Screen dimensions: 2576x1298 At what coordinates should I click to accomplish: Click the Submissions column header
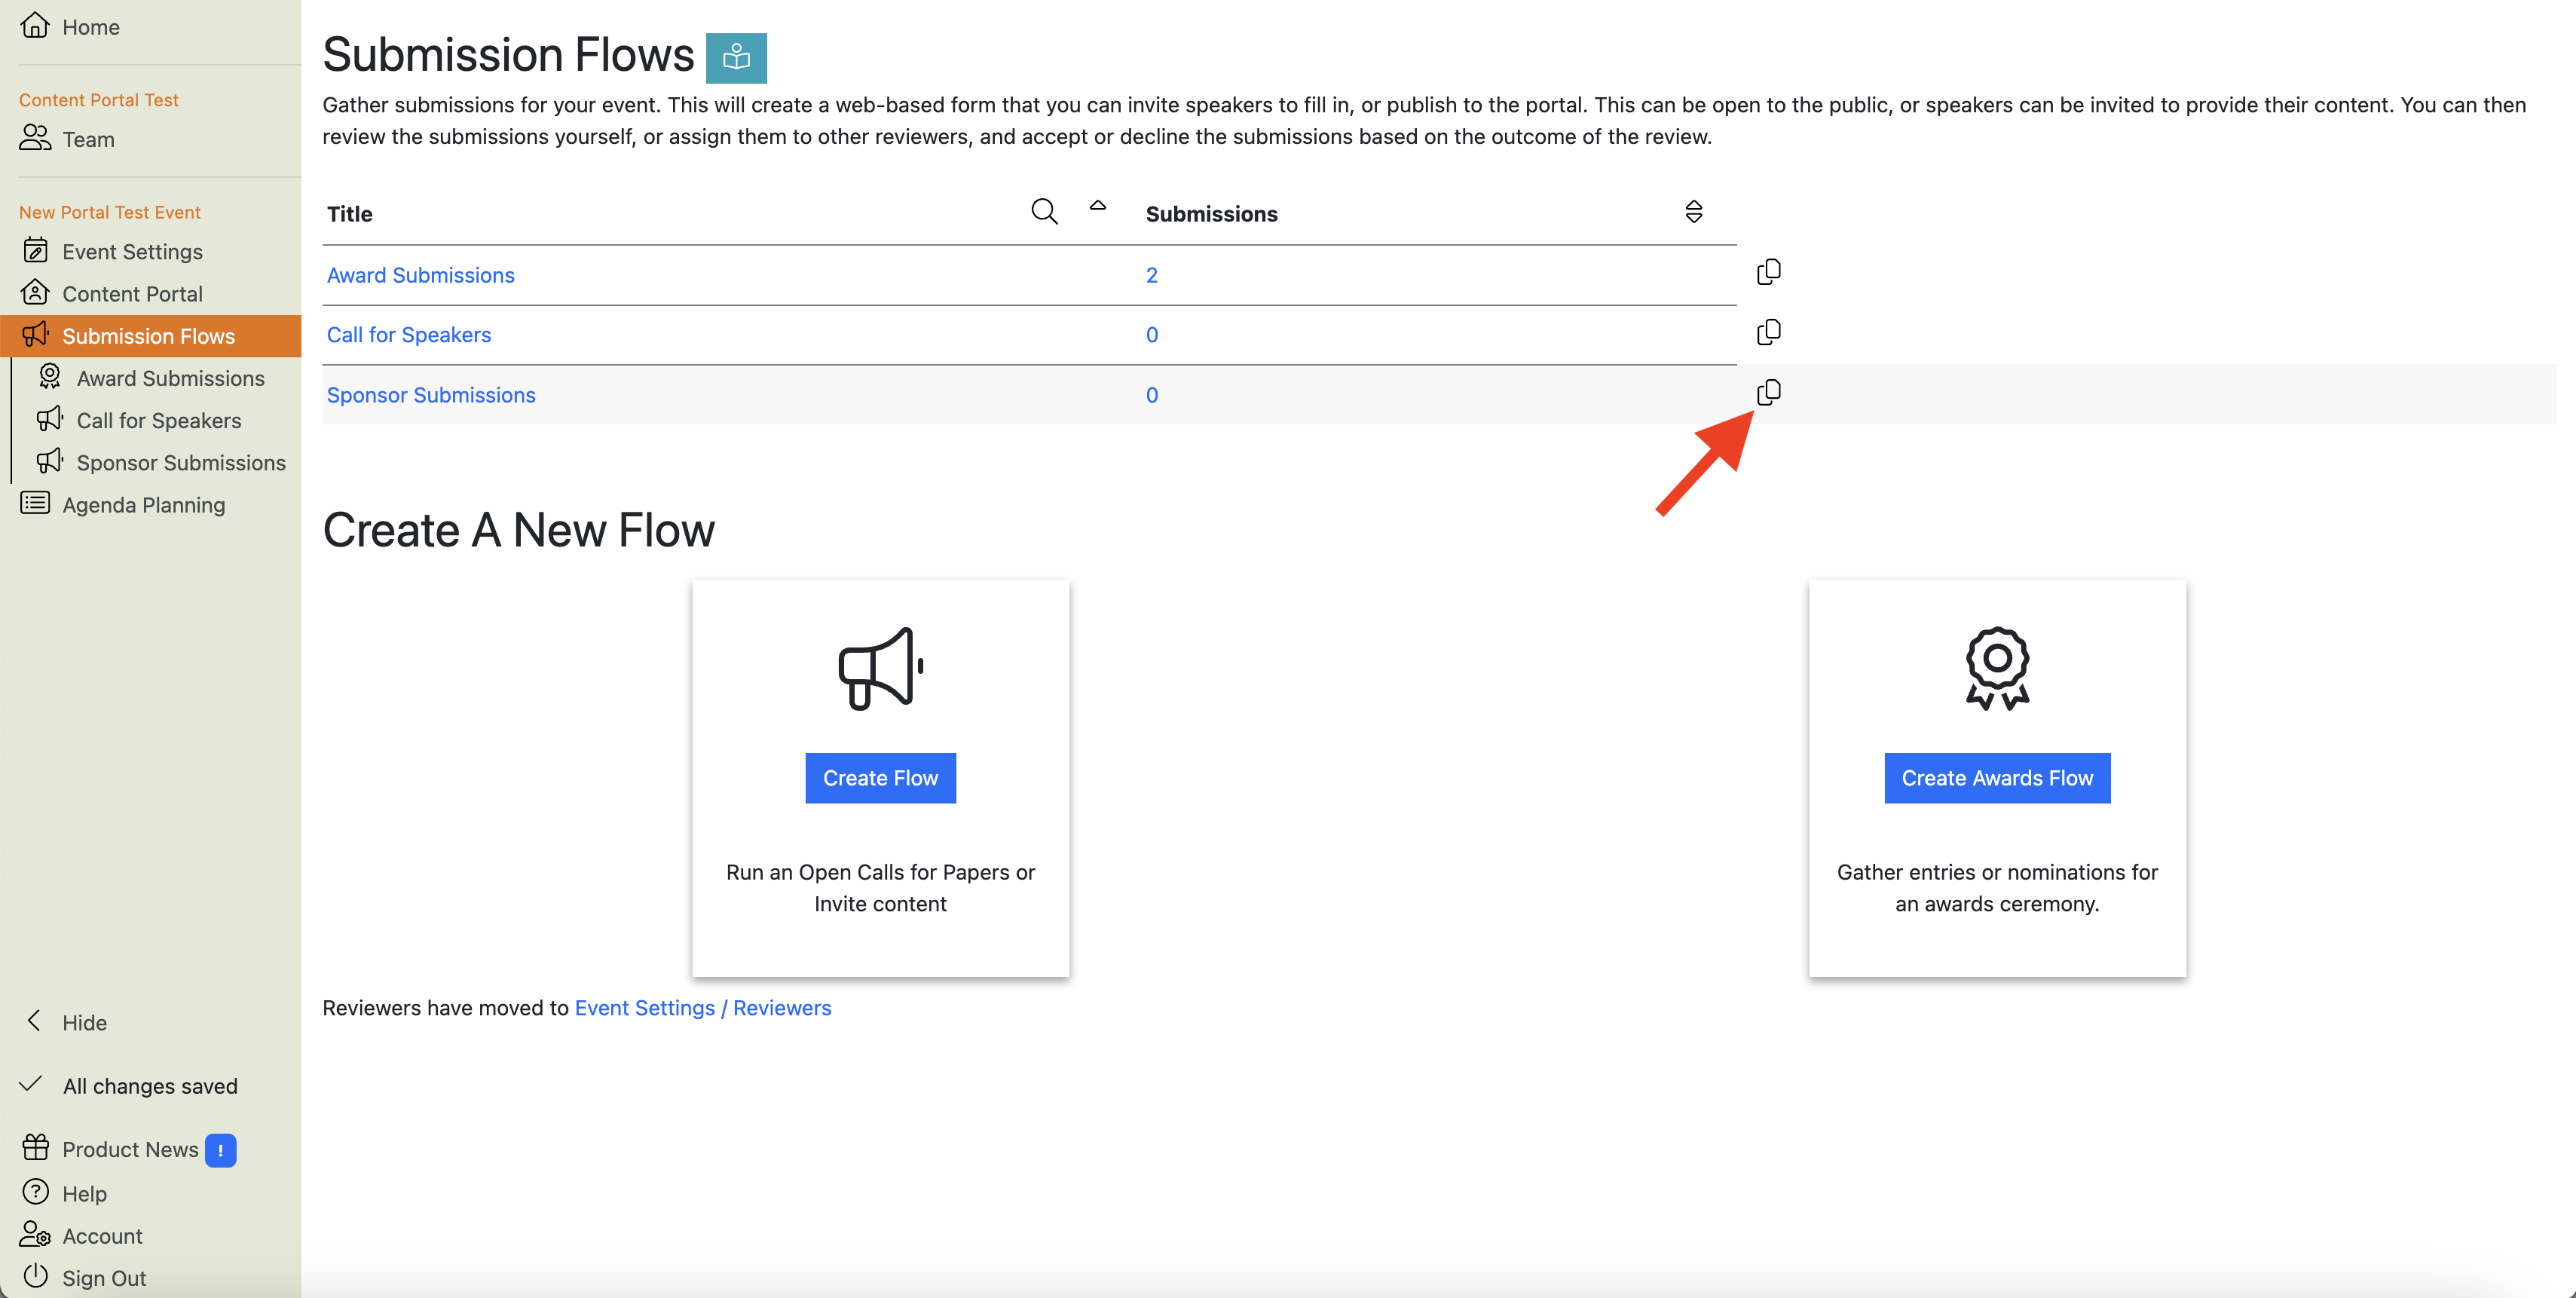click(x=1211, y=213)
